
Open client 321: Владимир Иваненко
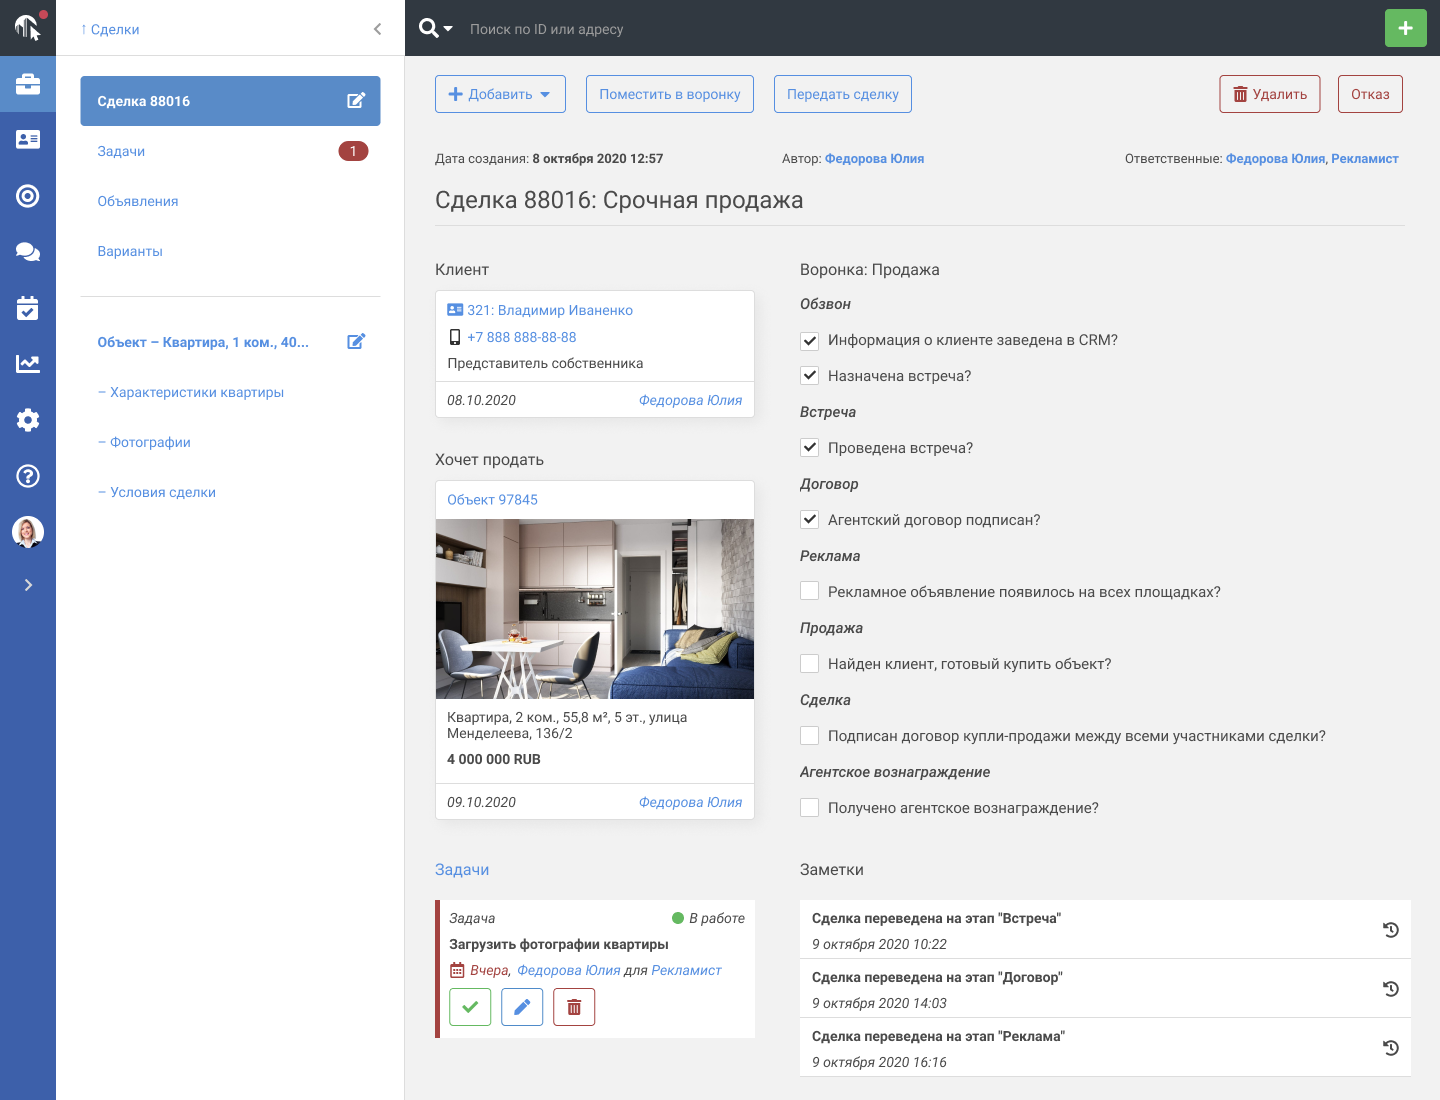(550, 310)
